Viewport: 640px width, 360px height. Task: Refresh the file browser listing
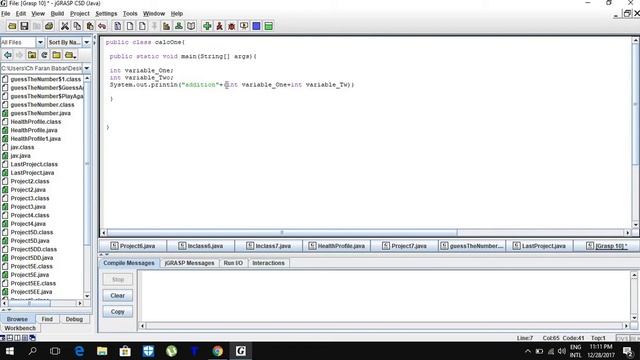[x=44, y=55]
